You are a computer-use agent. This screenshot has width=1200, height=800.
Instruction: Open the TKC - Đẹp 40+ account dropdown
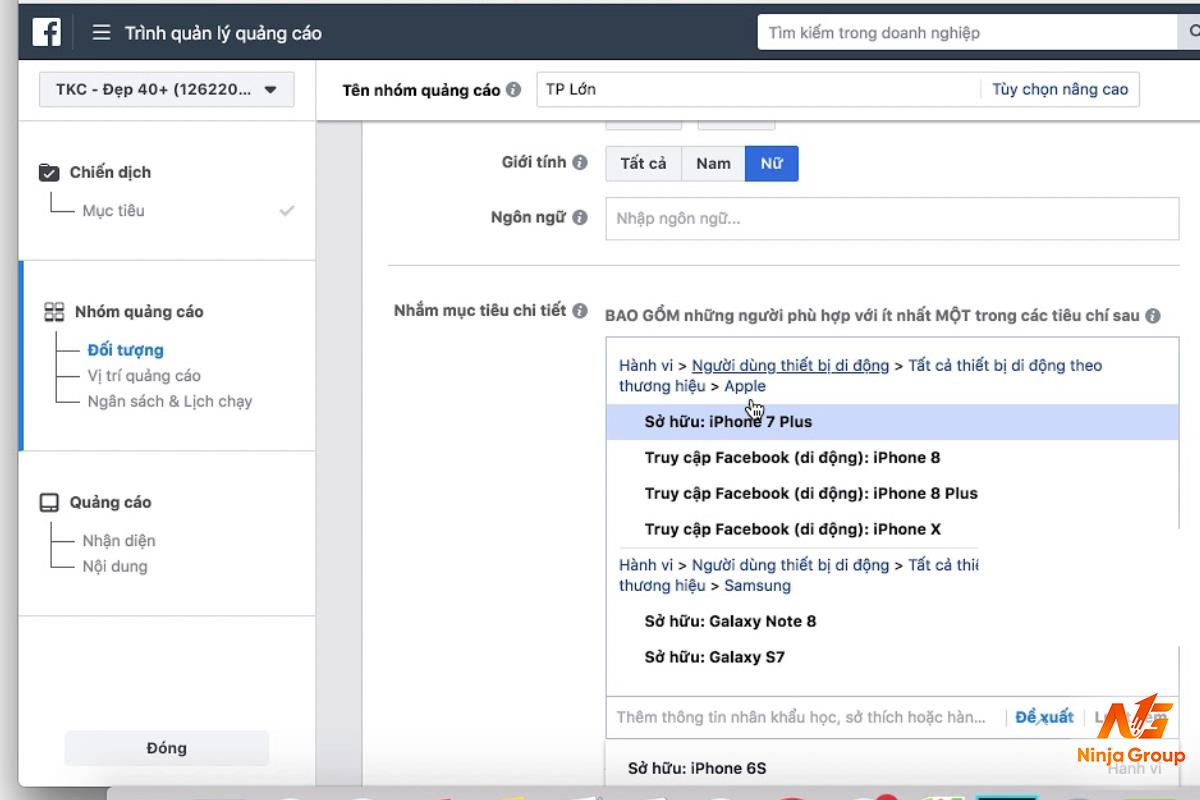(167, 89)
